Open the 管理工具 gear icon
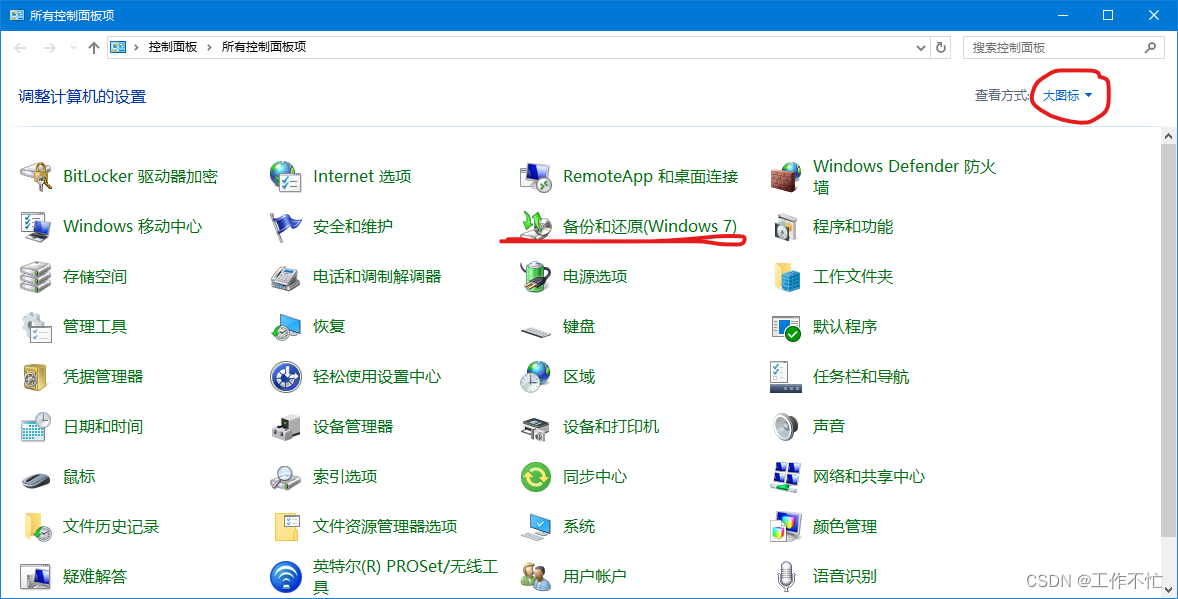 tap(35, 327)
